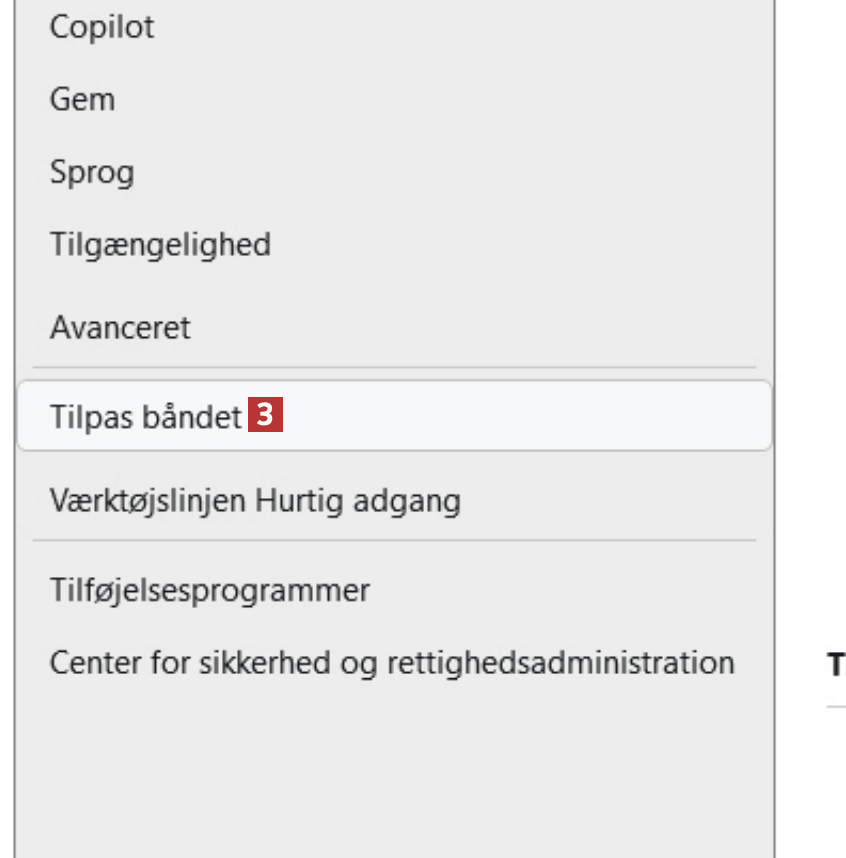Image resolution: width=846 pixels, height=858 pixels.
Task: Click Tilføjelsesprogrammer below the second separator
Action: tap(210, 590)
